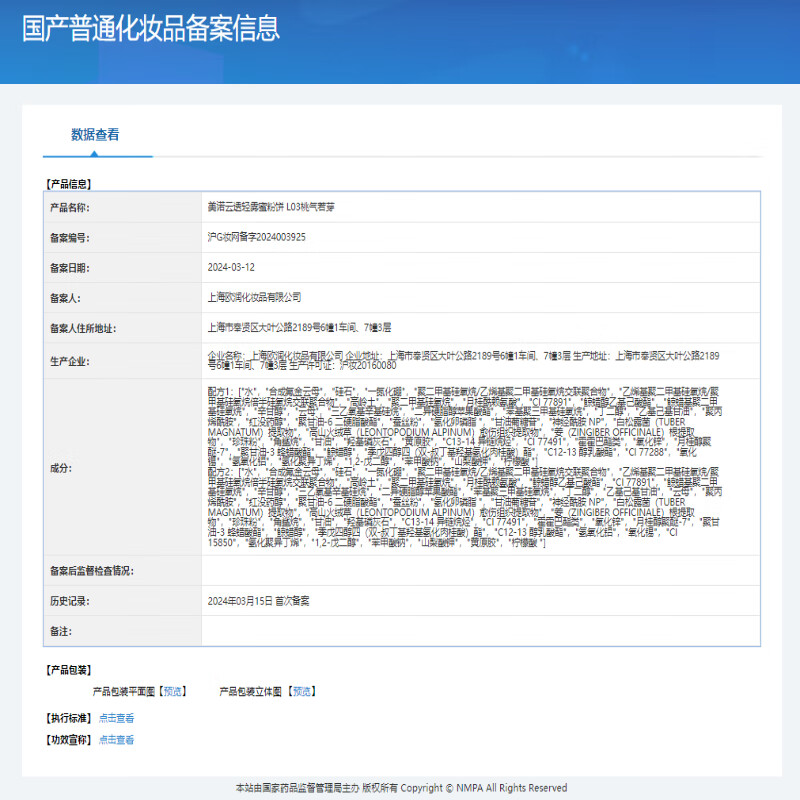Click the NMPA copyright footer text
The image size is (800, 800).
402,788
